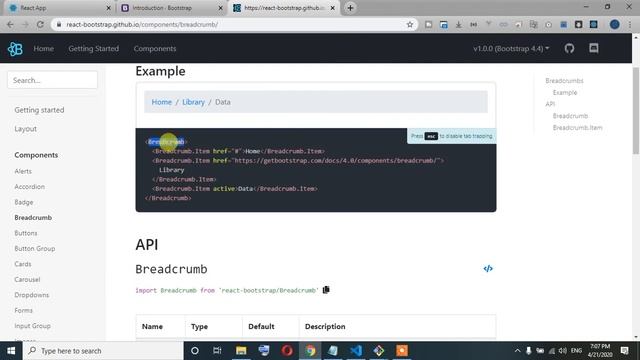
Task: Click Home in breadcrumb example
Action: tap(162, 102)
